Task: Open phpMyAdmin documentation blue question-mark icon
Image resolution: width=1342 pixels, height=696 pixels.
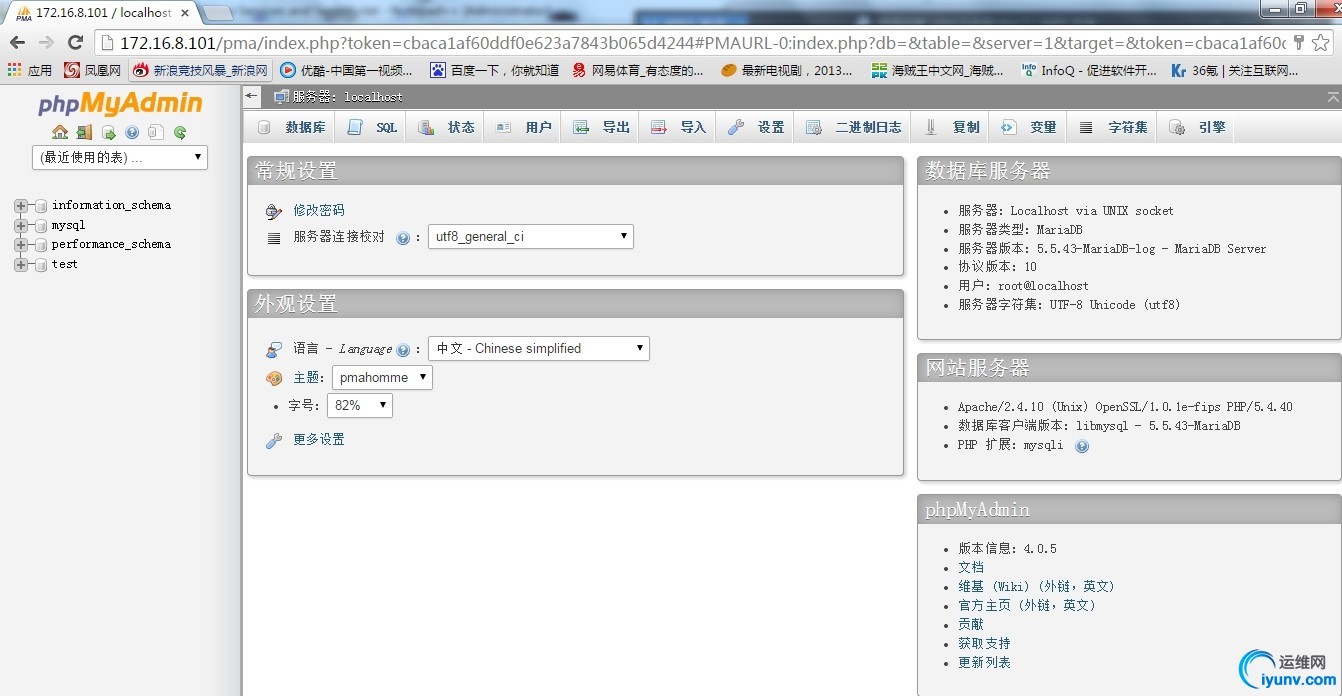Action: pos(132,132)
